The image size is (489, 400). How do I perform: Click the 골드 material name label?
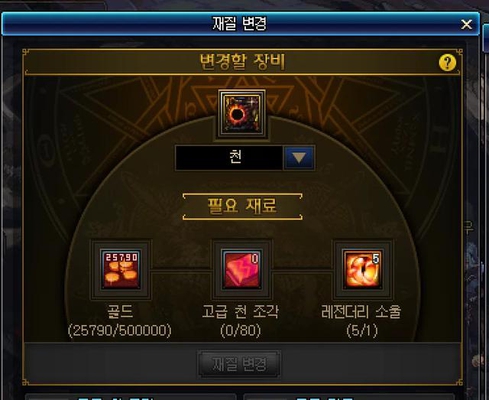(x=120, y=312)
